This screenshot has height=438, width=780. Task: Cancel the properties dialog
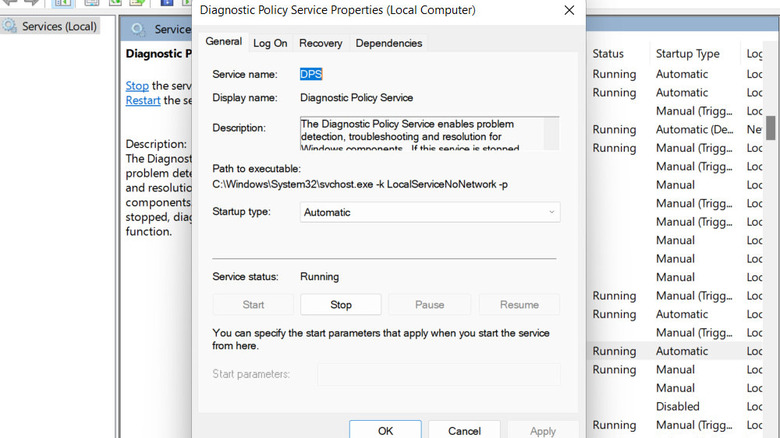(464, 430)
